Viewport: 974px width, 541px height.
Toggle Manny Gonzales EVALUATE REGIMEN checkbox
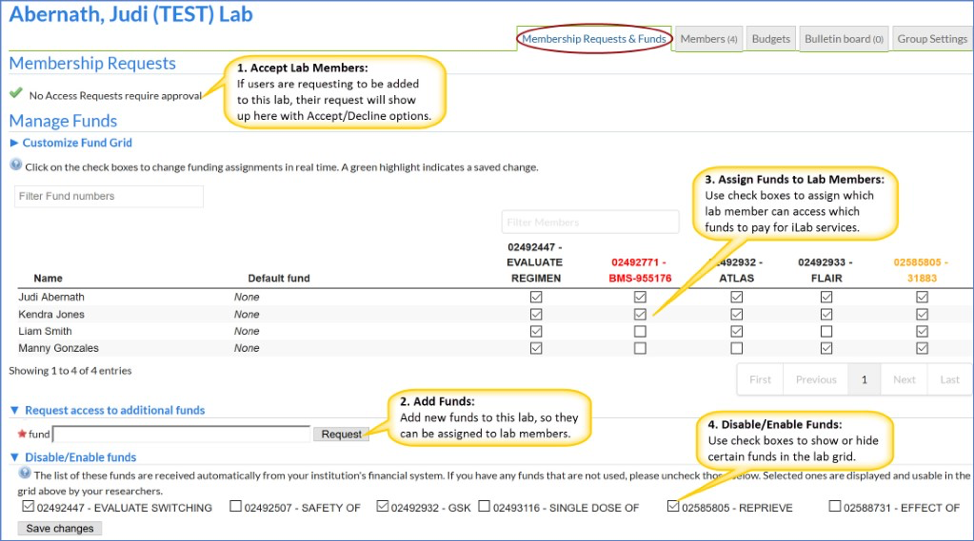click(x=536, y=348)
